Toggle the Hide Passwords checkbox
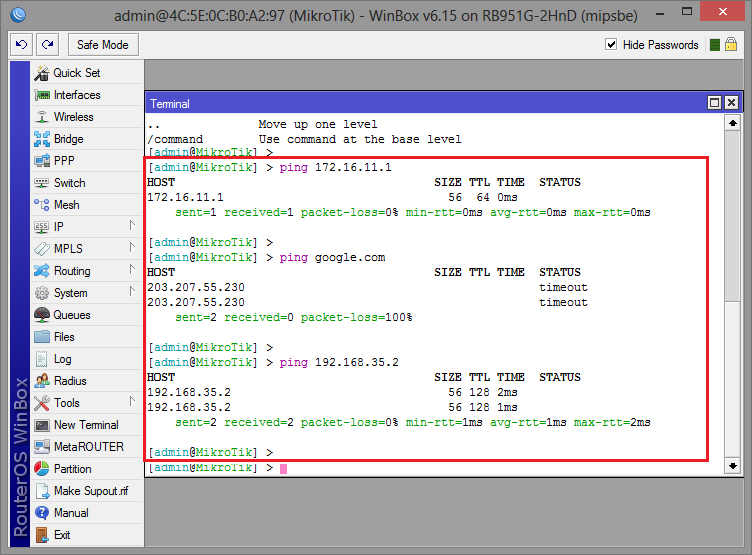The image size is (752, 555). pos(611,45)
